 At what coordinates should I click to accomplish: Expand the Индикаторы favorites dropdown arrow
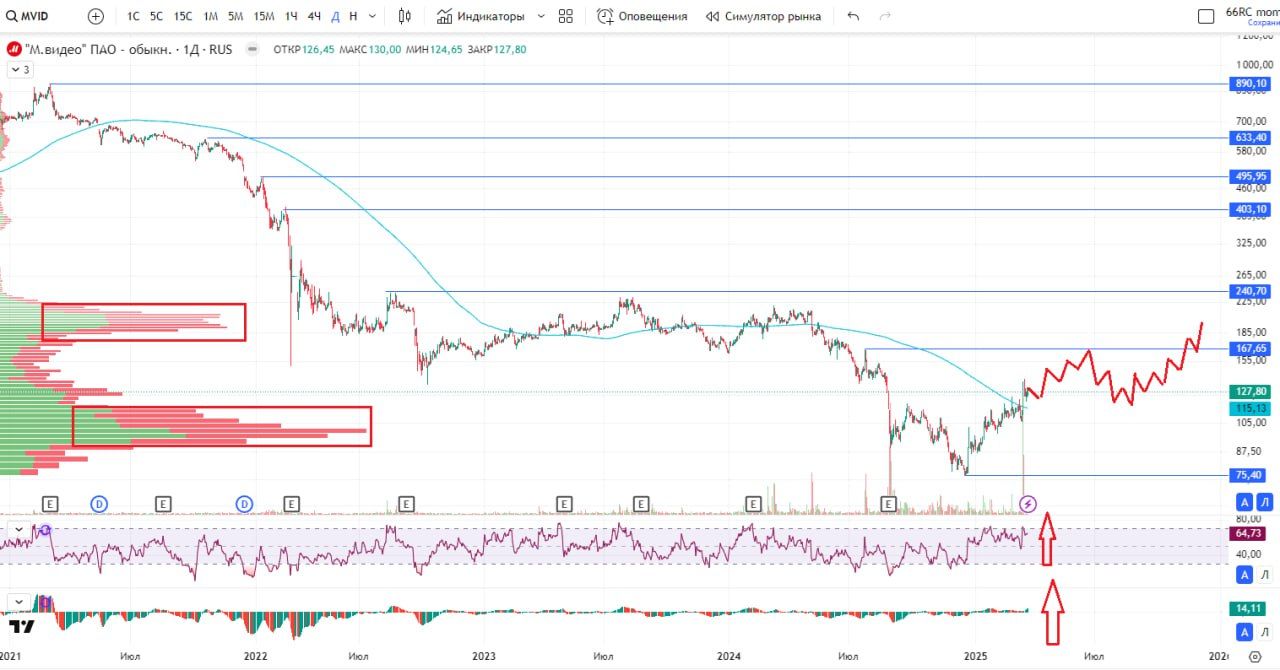click(541, 16)
